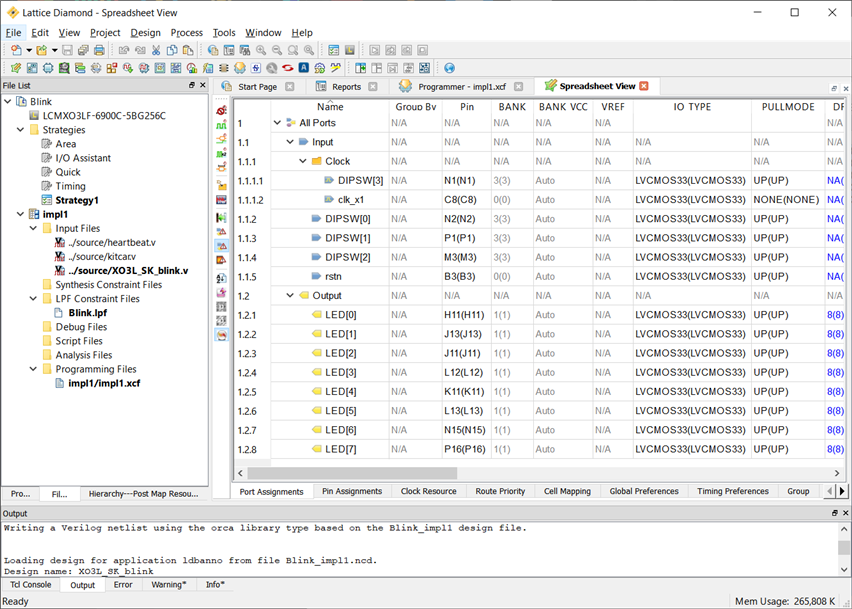Click the Find binoculars icon
This screenshot has height=609, width=852.
click(245, 51)
